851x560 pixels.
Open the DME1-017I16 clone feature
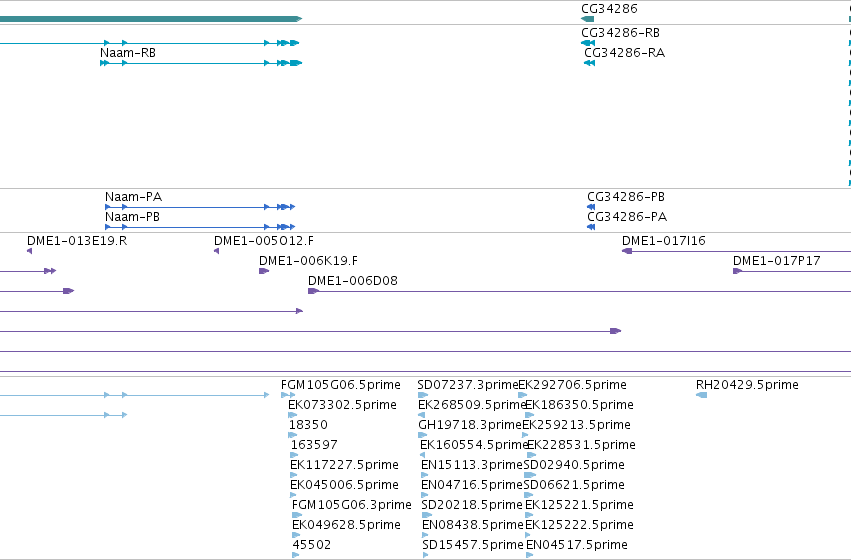click(736, 251)
